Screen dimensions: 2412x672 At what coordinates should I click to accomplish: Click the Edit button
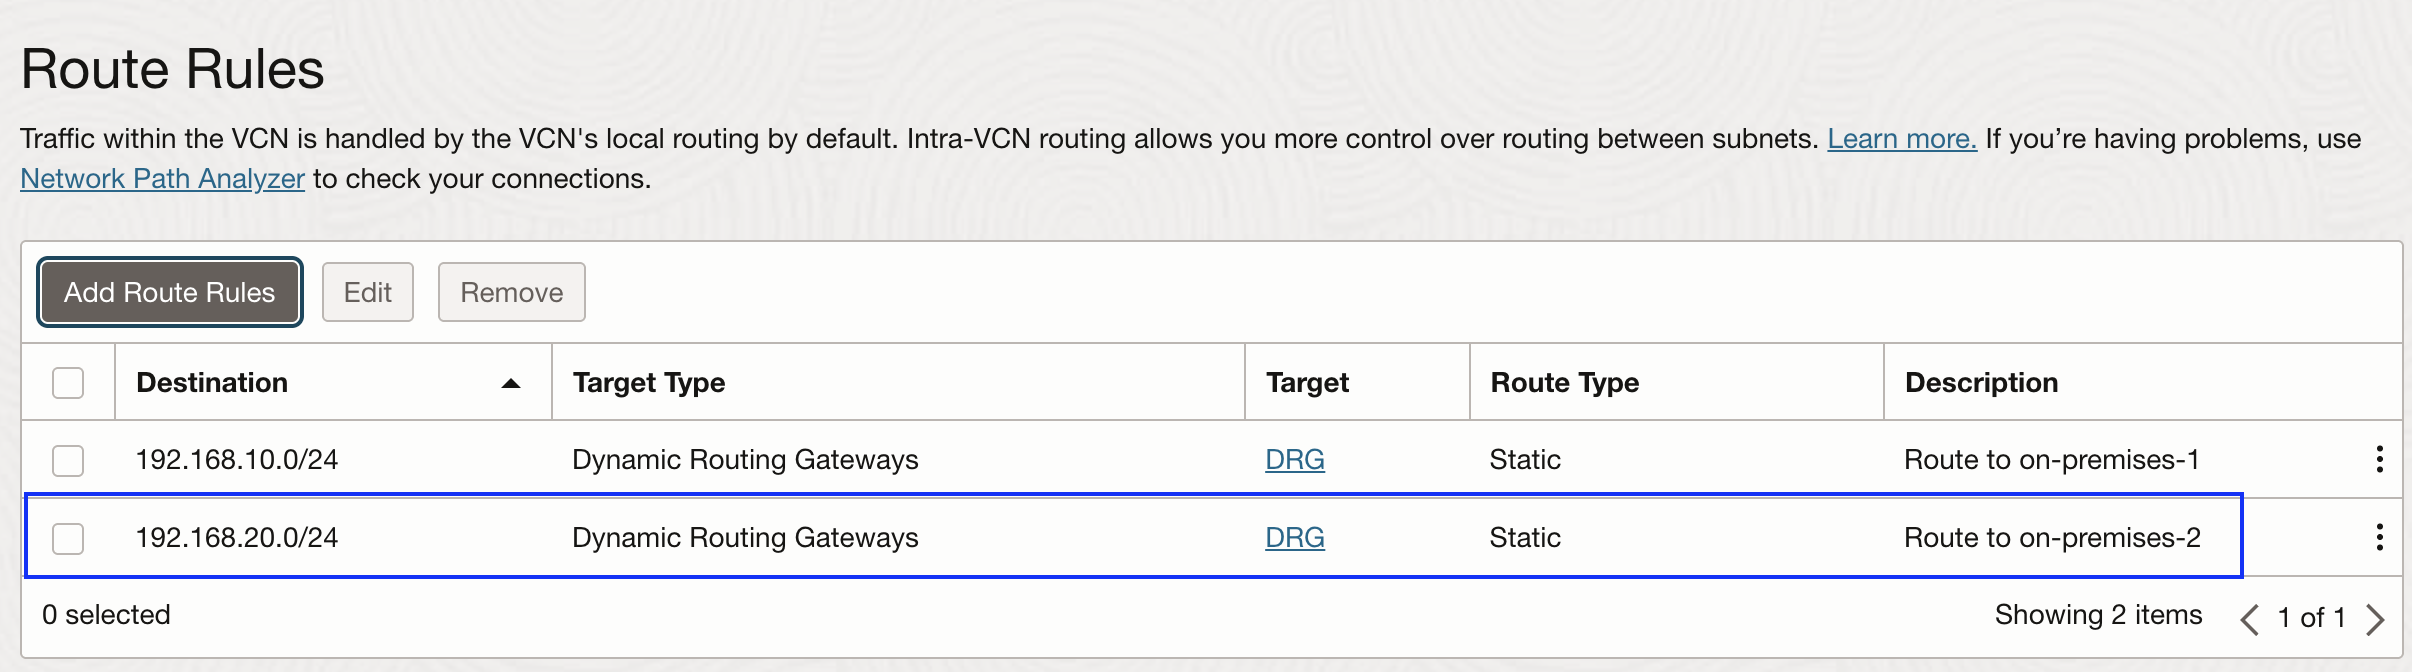[368, 292]
